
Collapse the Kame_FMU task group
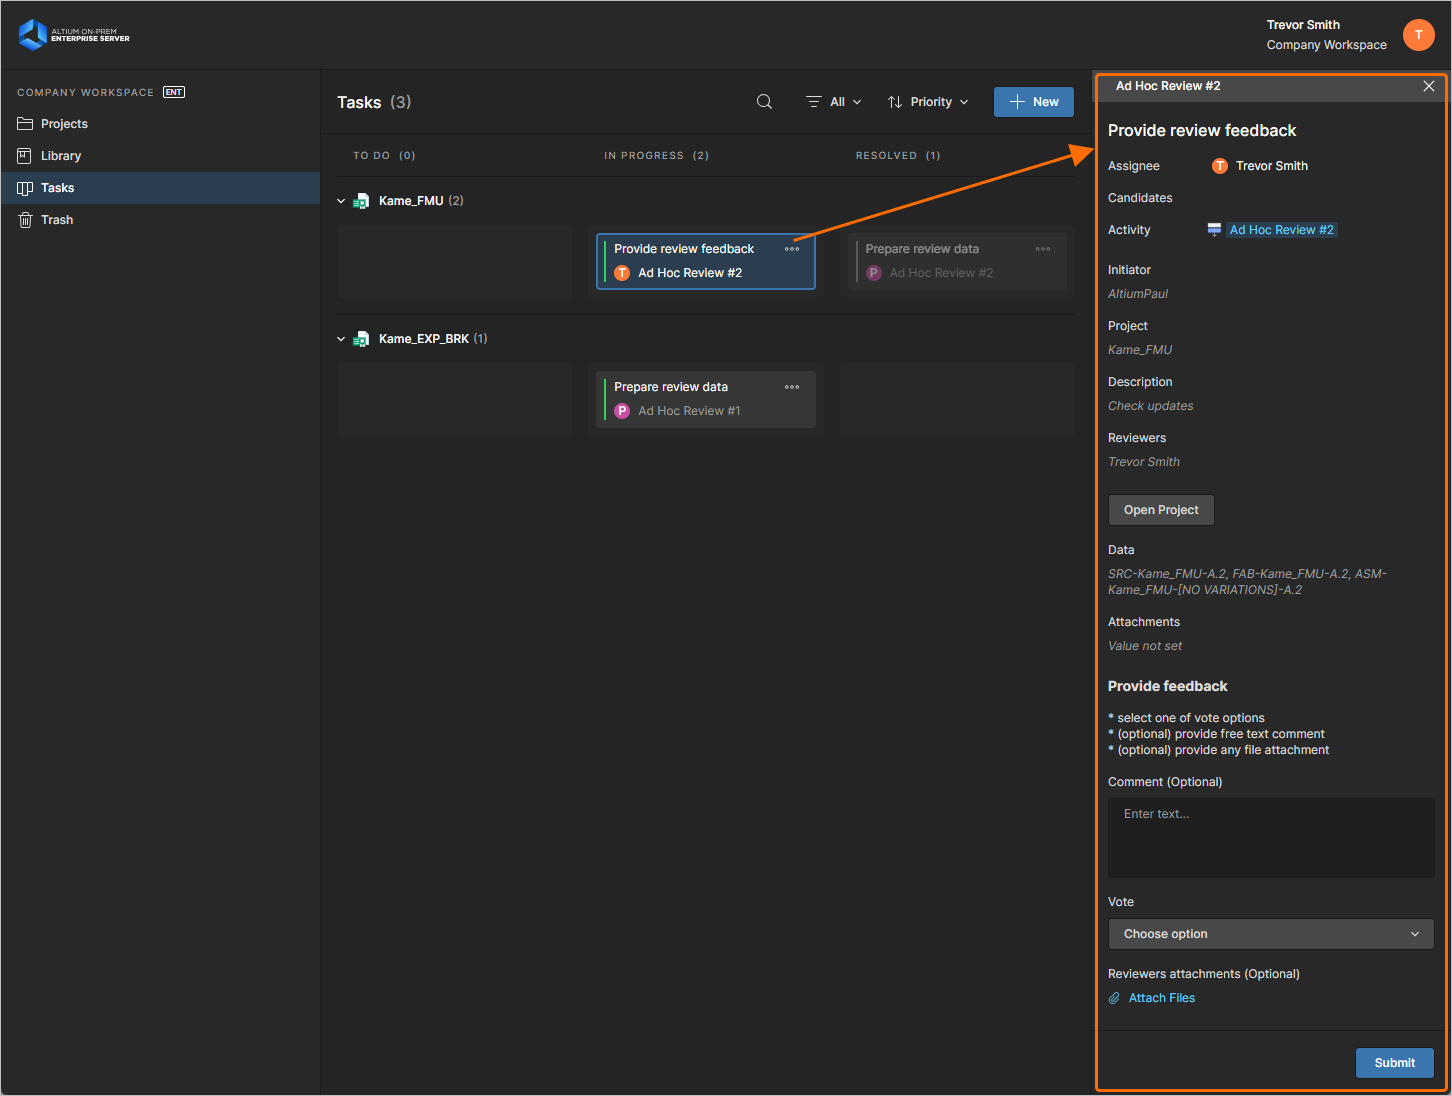pos(341,201)
